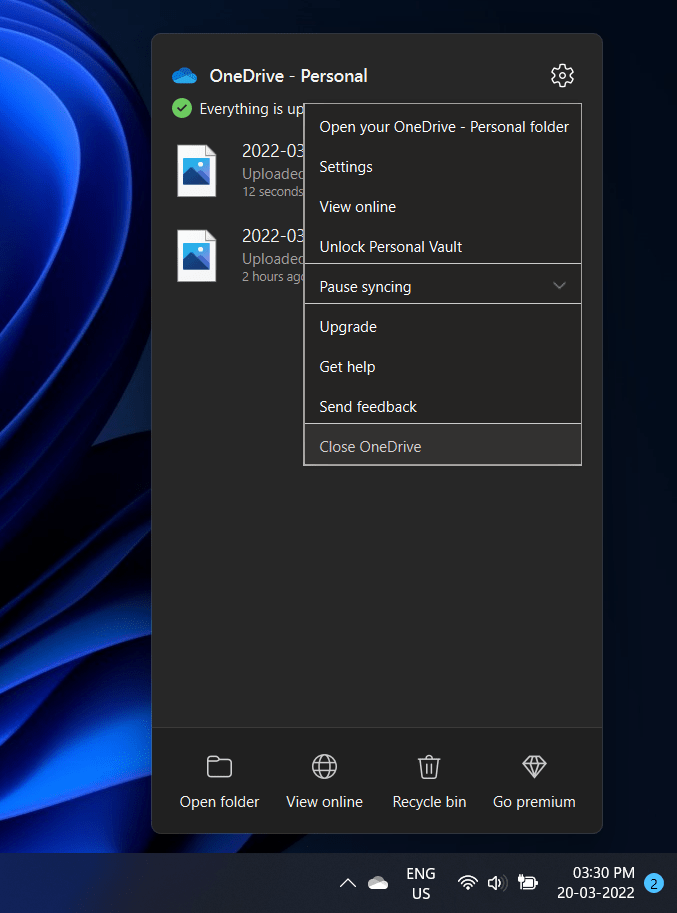Click the 'Everything is up' status text
Screen dimensions: 677x913
pos(252,109)
